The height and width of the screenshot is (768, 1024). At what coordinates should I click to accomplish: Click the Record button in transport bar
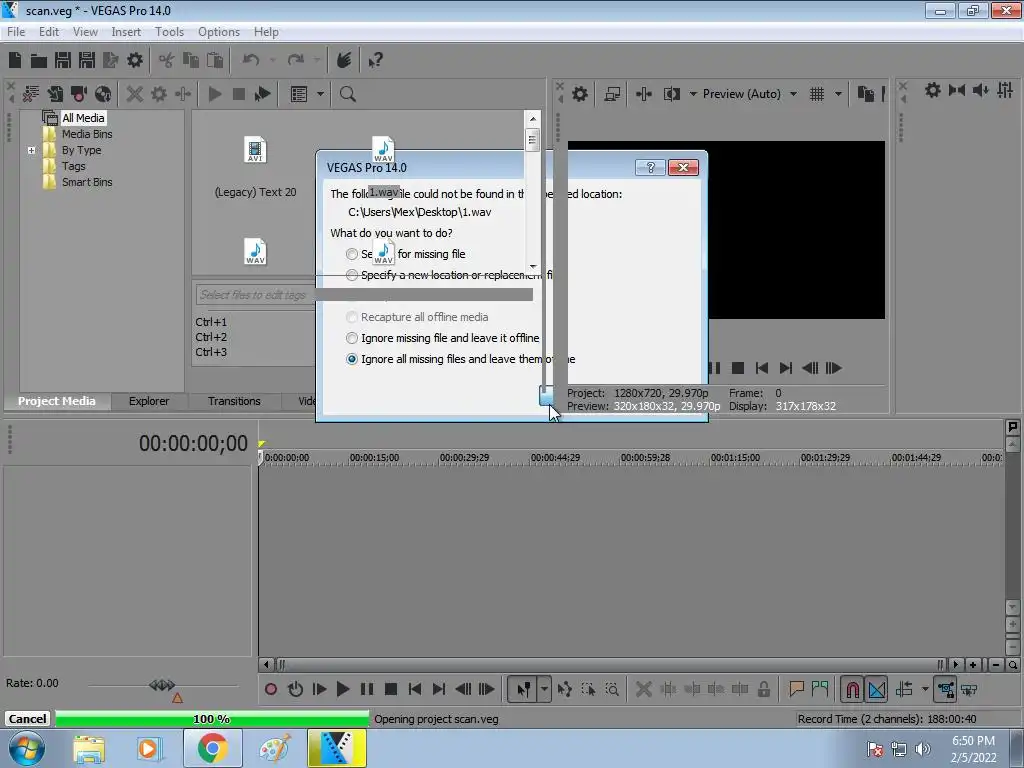[270, 689]
